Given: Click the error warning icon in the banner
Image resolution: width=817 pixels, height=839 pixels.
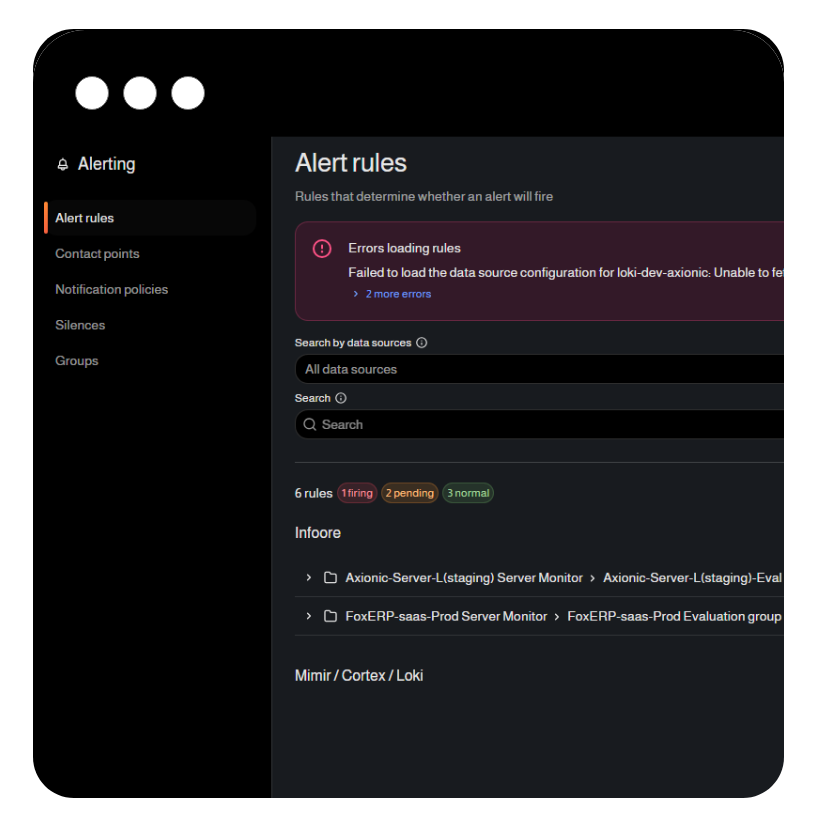Looking at the screenshot, I should pos(322,249).
